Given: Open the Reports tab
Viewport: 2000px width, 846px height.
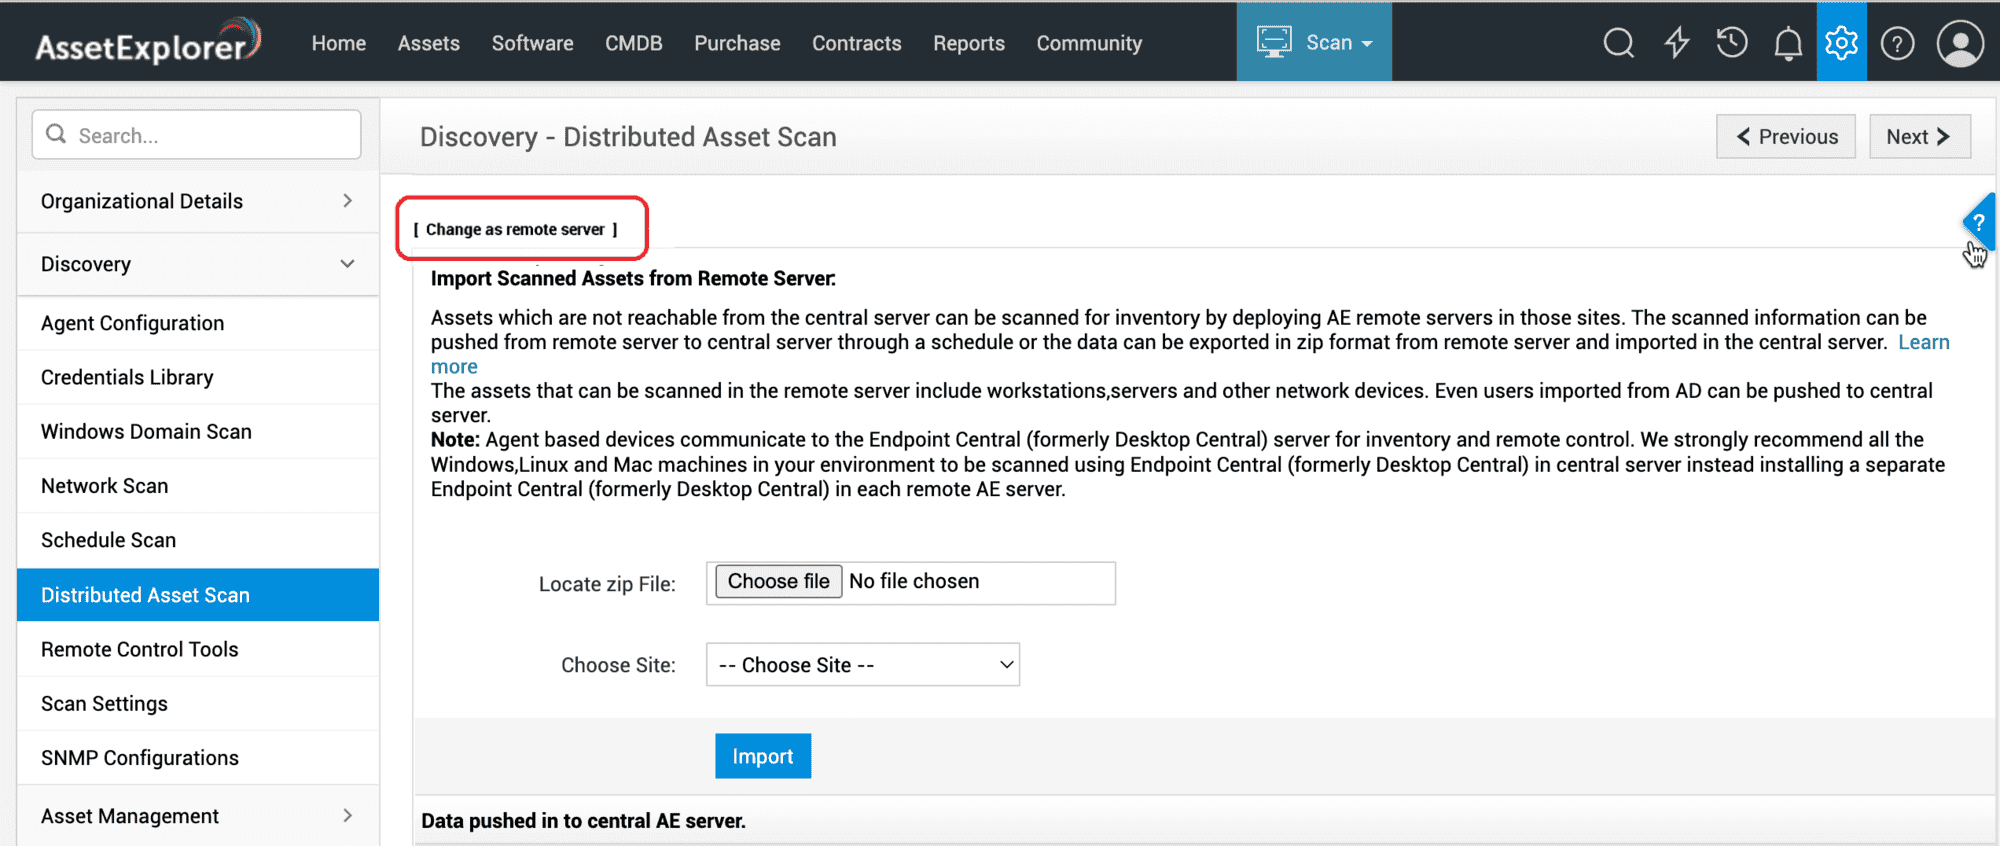Looking at the screenshot, I should pos(969,43).
